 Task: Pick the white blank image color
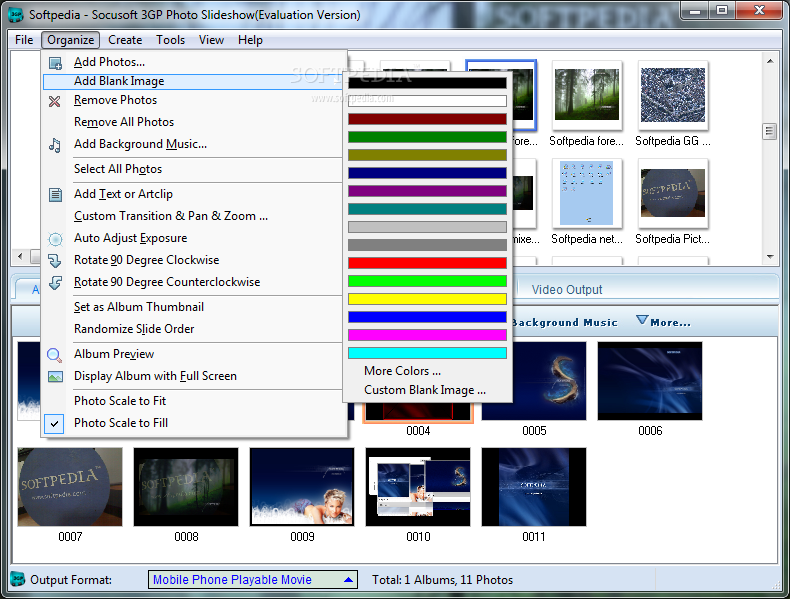point(427,101)
